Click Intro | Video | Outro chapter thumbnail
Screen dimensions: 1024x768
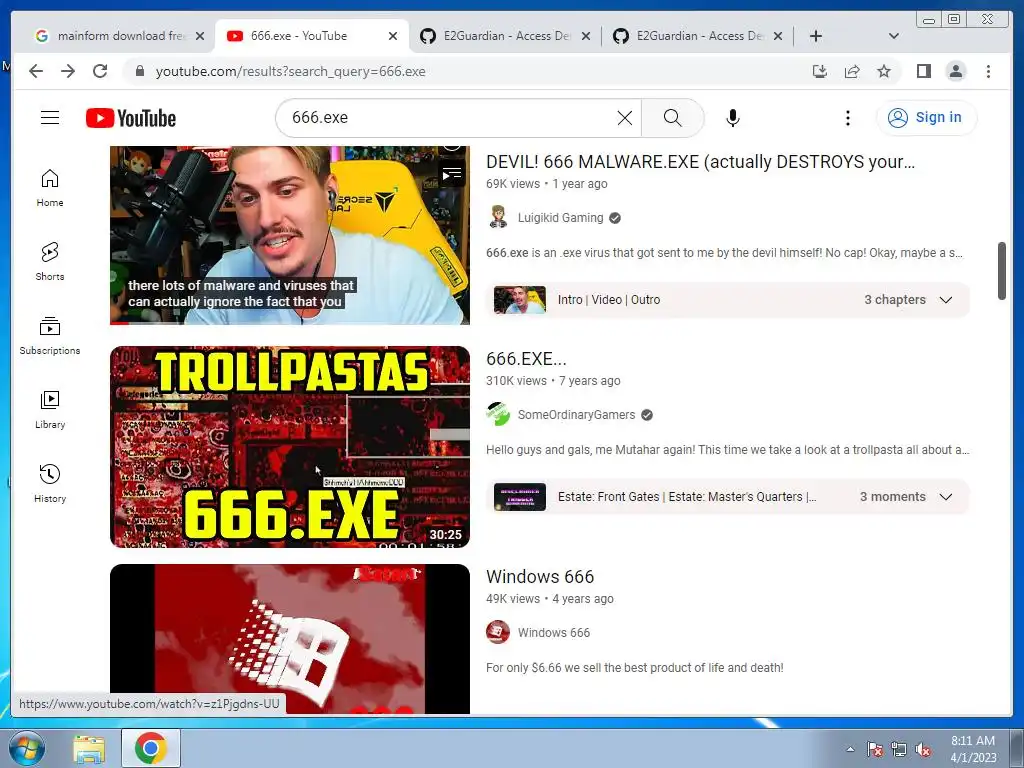point(520,300)
